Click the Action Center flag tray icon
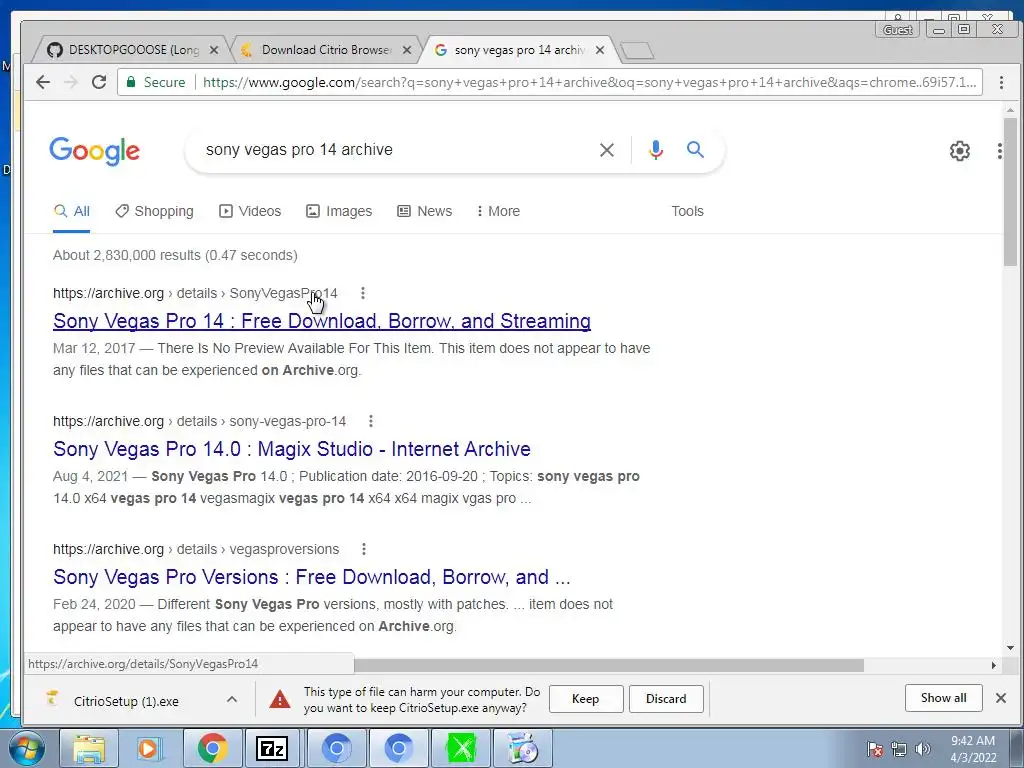 tap(874, 749)
